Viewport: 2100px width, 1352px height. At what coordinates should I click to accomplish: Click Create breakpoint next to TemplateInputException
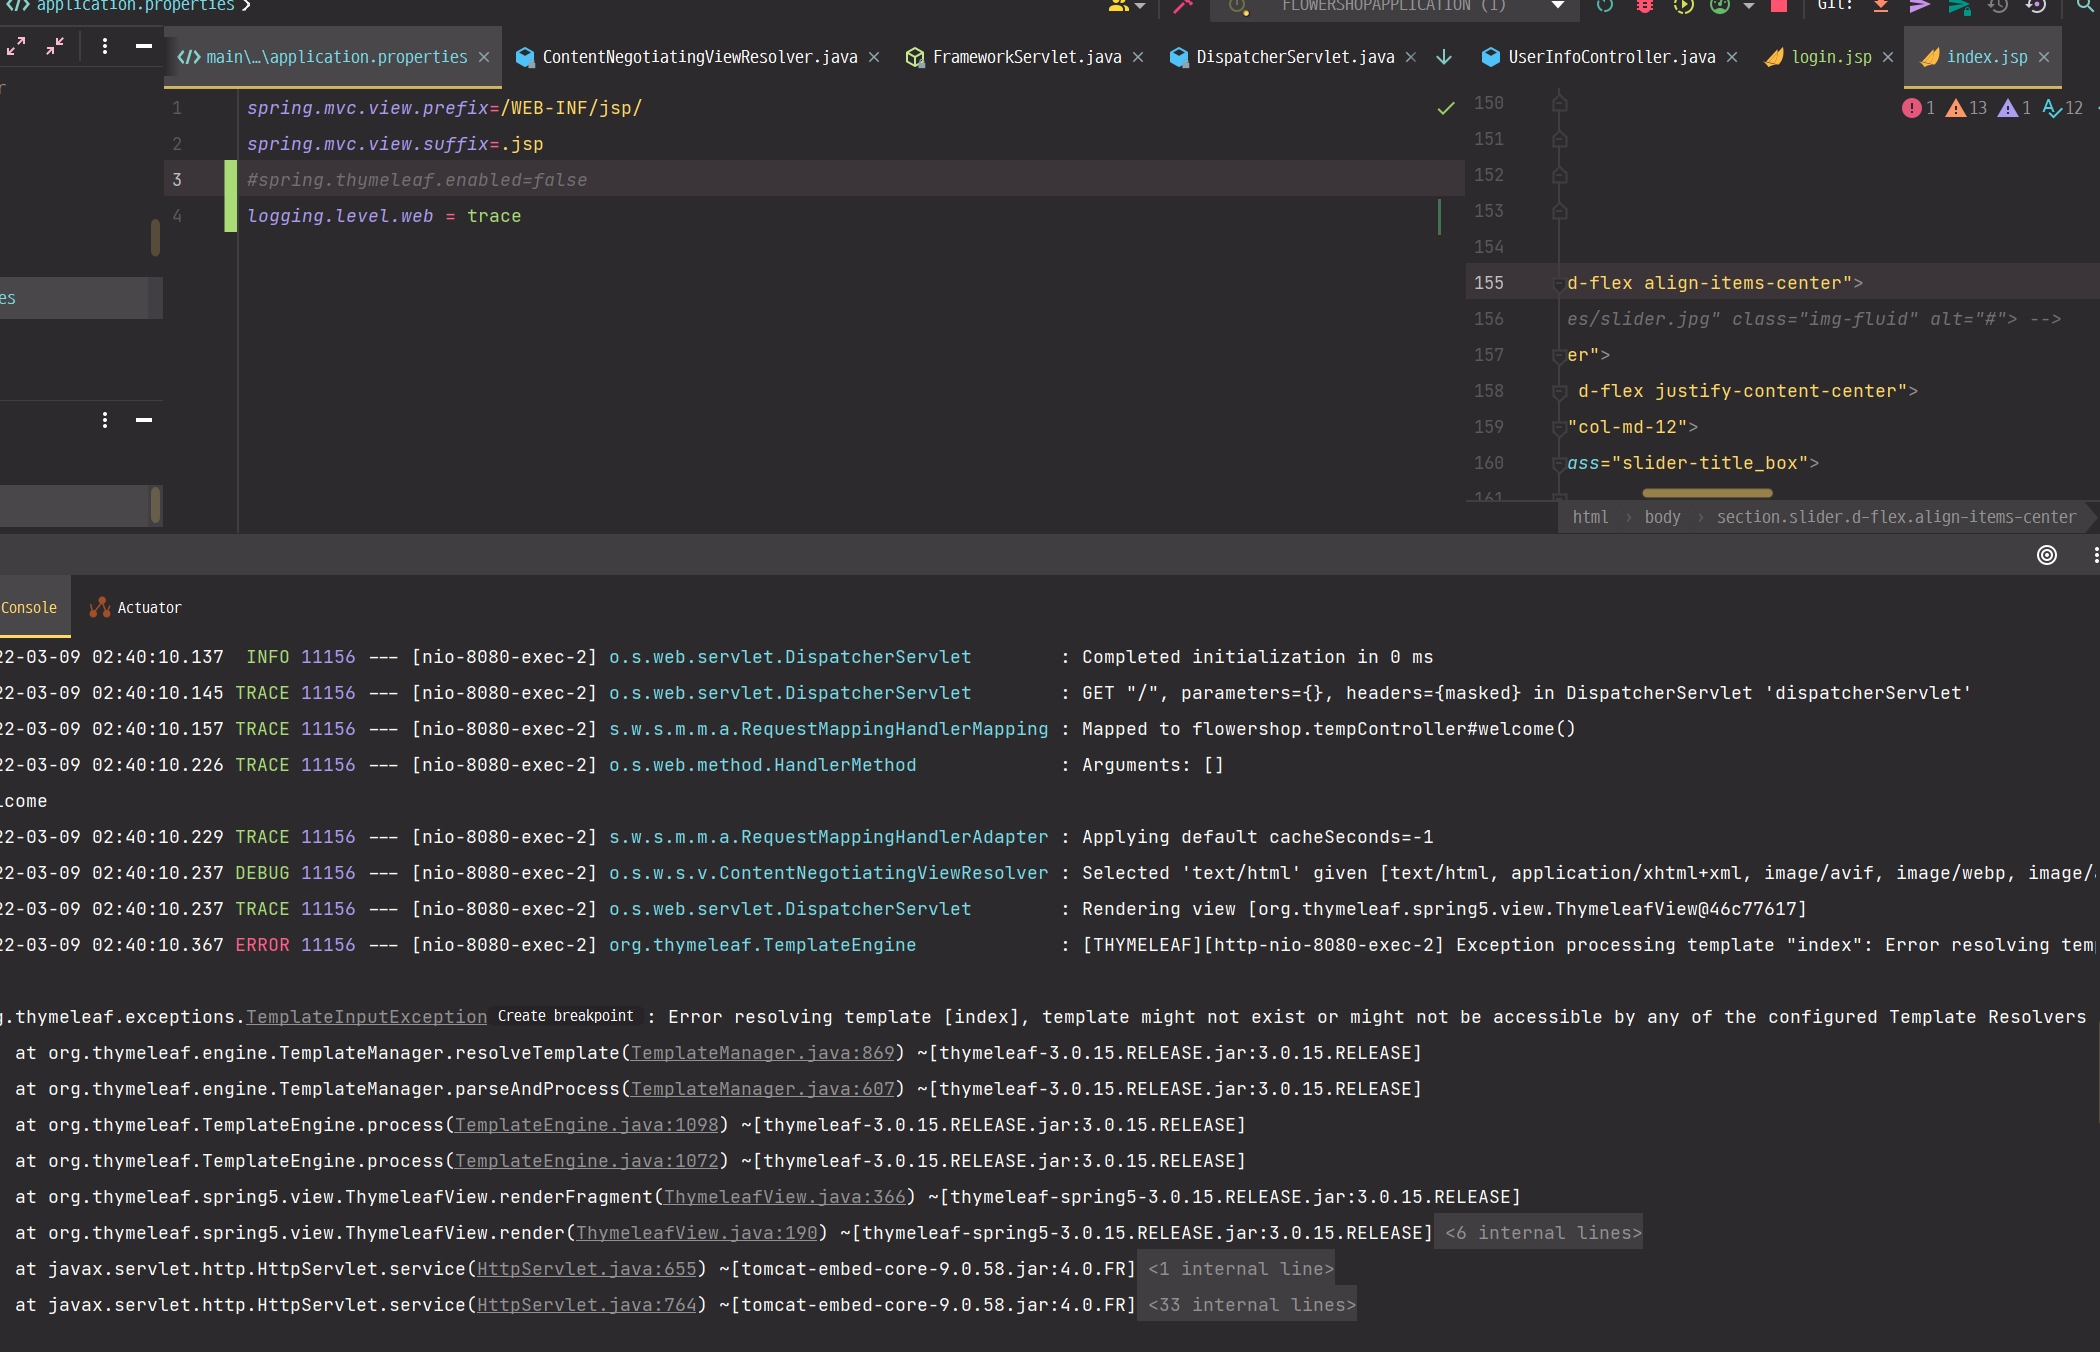pos(566,1016)
